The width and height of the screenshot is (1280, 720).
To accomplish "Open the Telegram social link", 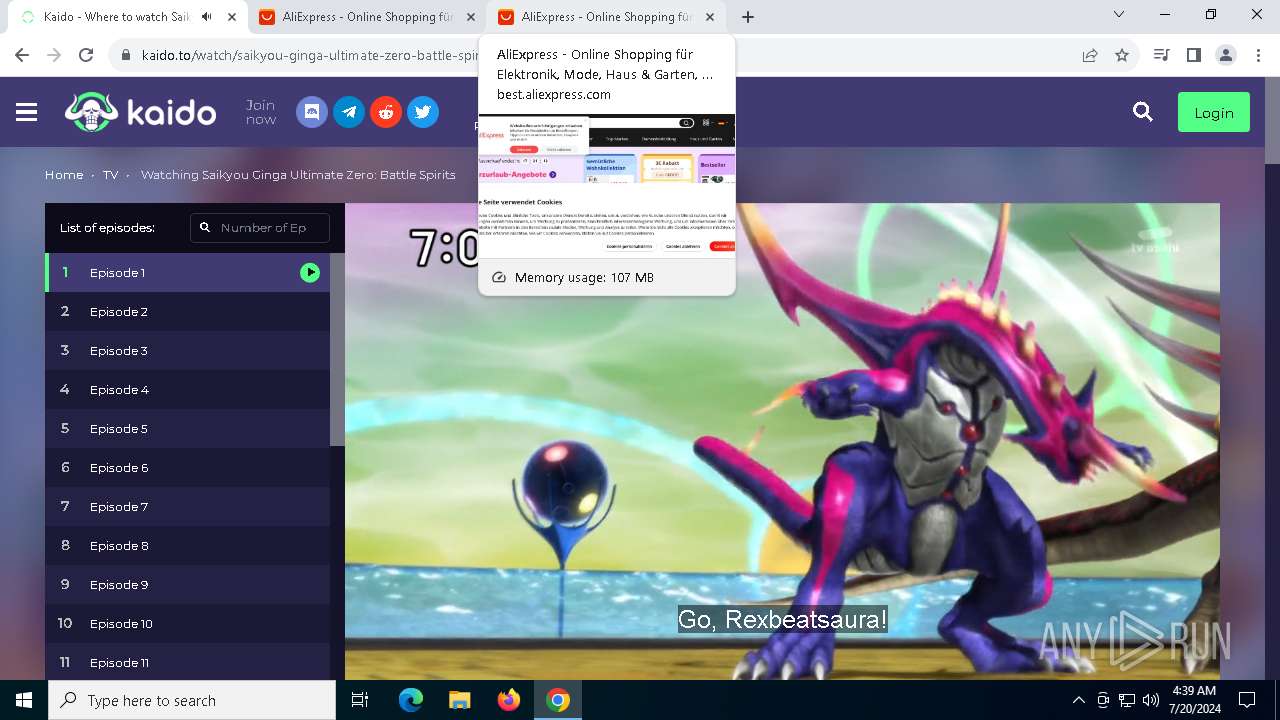I will click(349, 112).
